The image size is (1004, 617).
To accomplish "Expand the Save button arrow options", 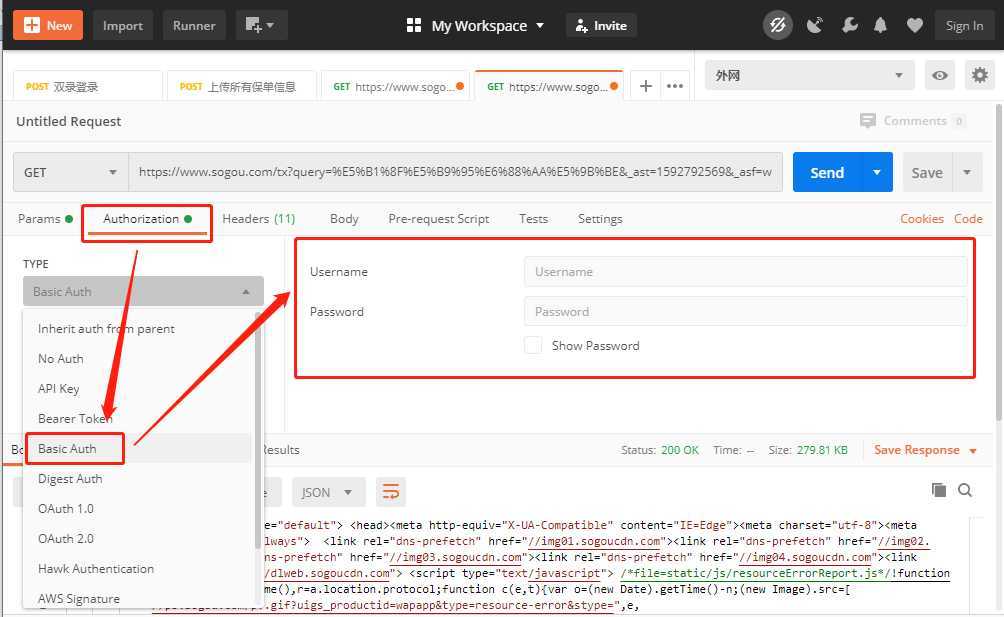I will tap(967, 172).
